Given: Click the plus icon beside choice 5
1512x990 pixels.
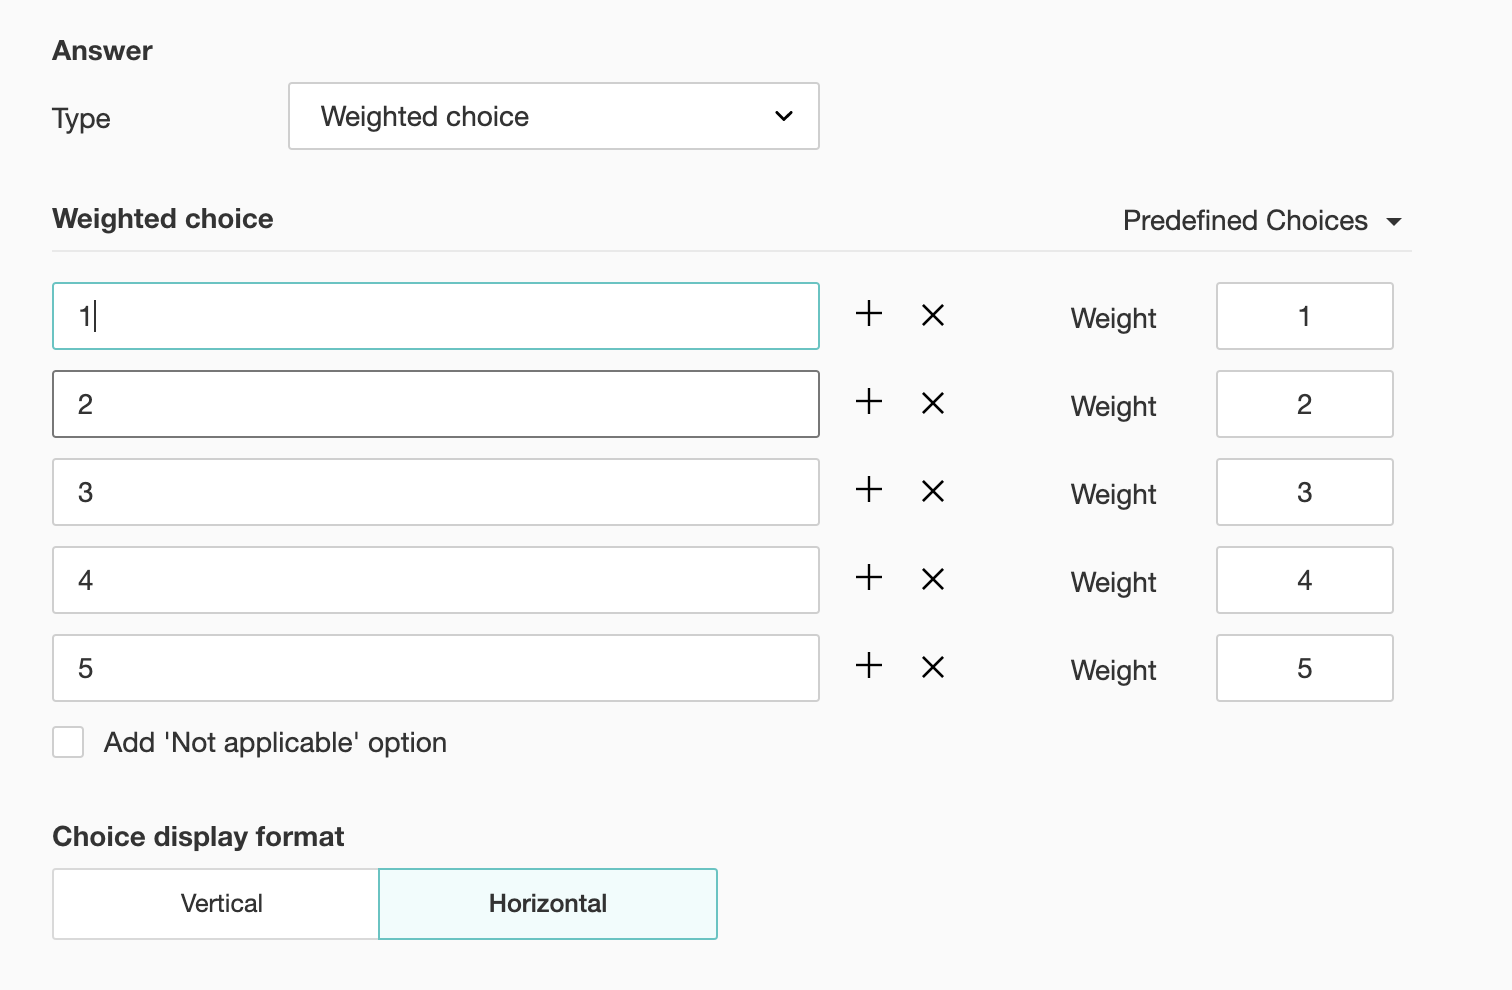Looking at the screenshot, I should click(x=869, y=666).
